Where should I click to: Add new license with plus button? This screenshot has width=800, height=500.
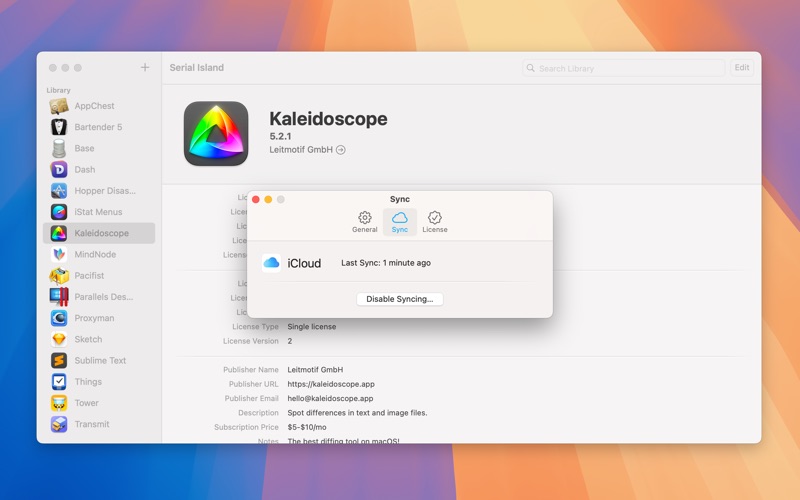(145, 67)
